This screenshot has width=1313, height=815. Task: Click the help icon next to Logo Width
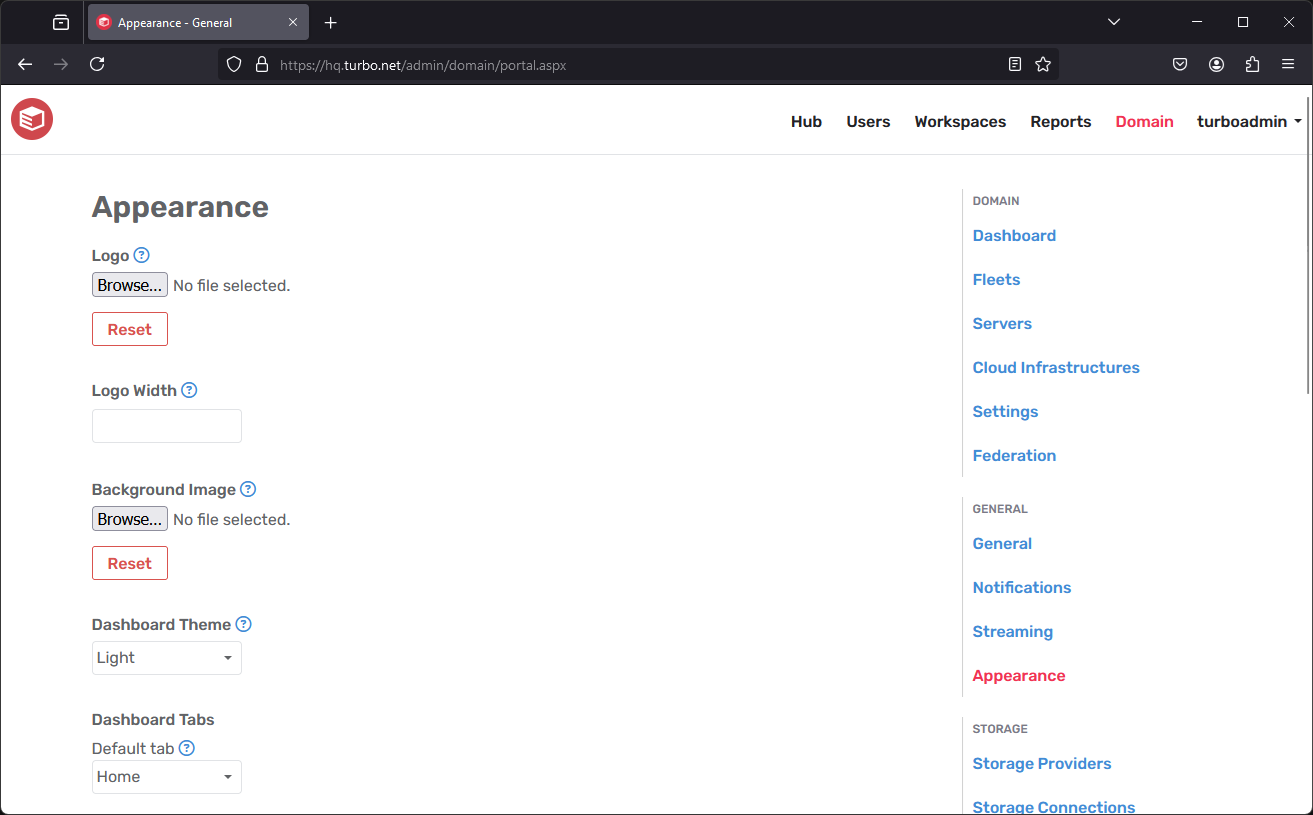pos(189,390)
